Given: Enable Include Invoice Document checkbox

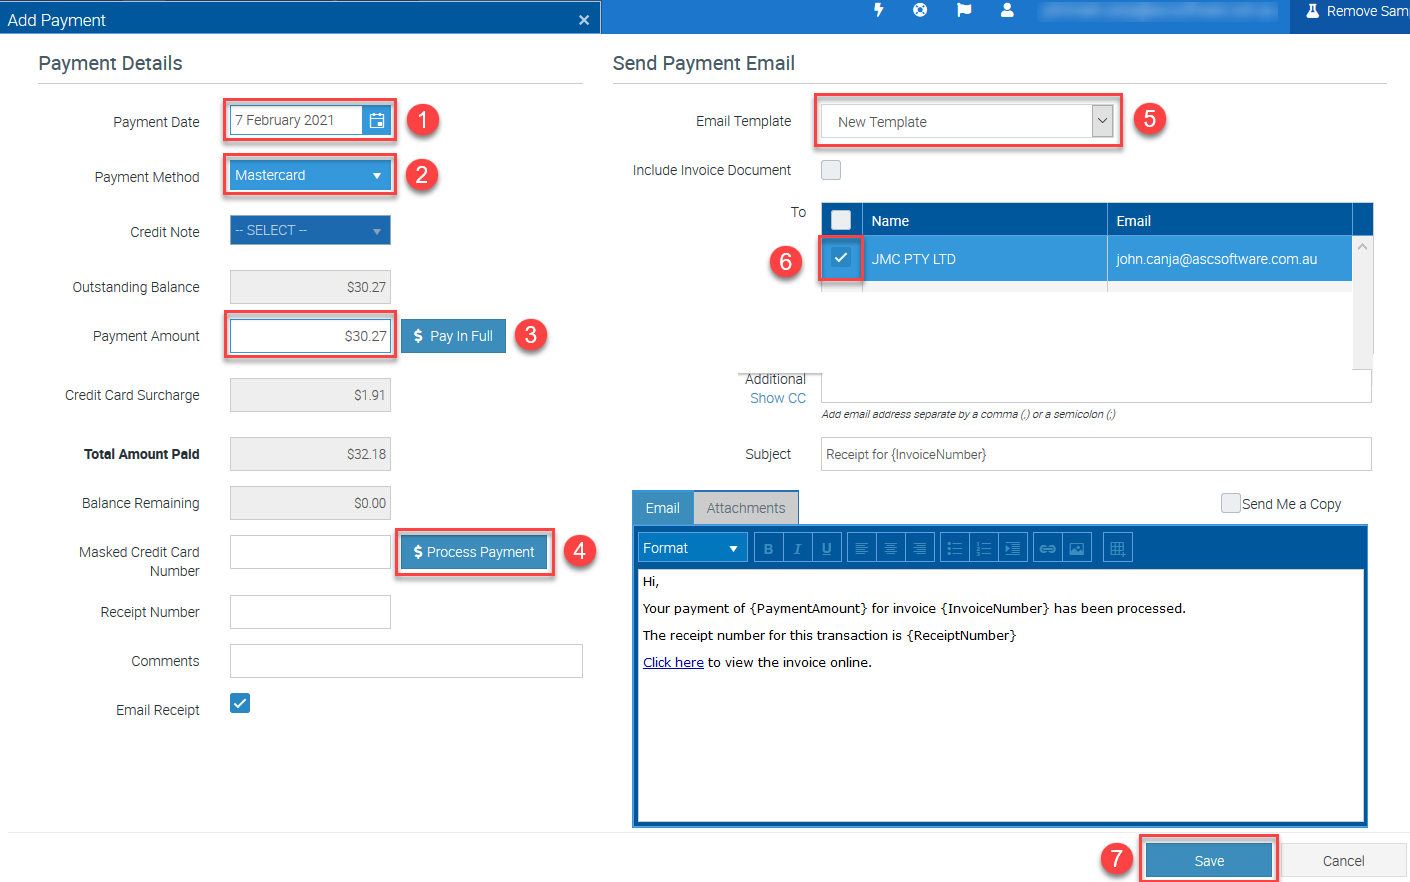Looking at the screenshot, I should coord(831,170).
